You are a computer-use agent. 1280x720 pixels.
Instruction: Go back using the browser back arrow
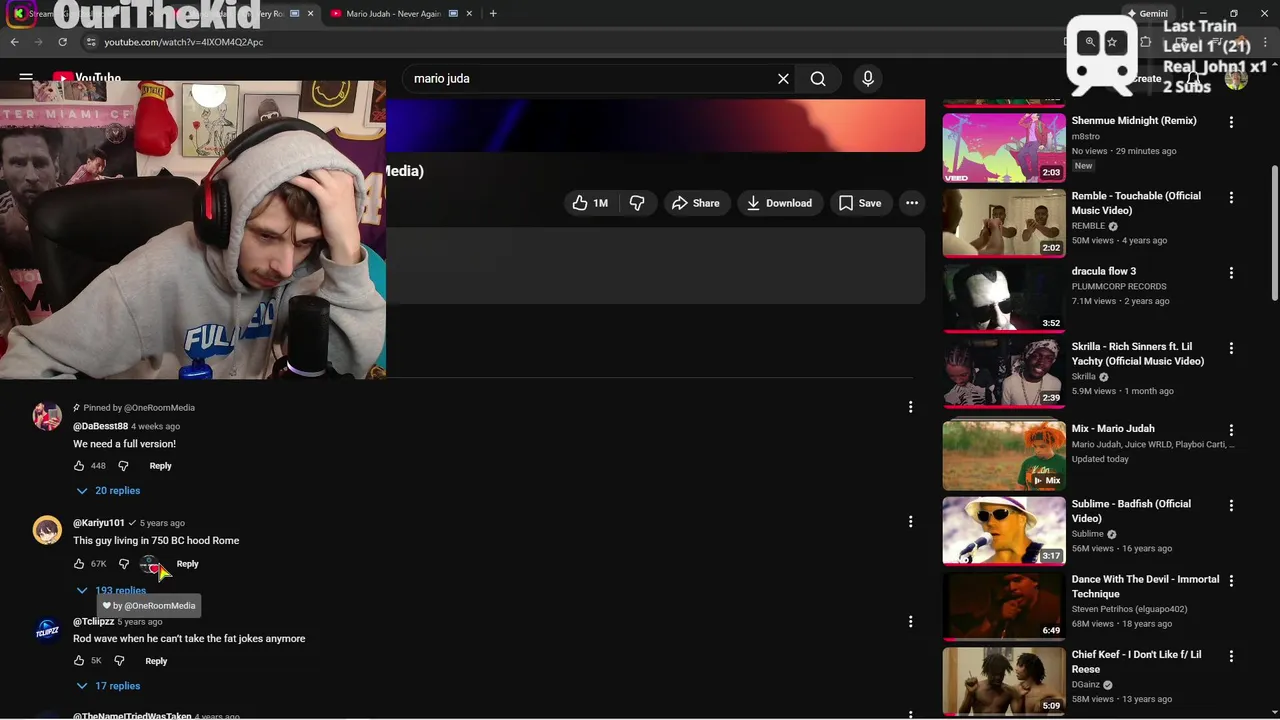[x=14, y=42]
